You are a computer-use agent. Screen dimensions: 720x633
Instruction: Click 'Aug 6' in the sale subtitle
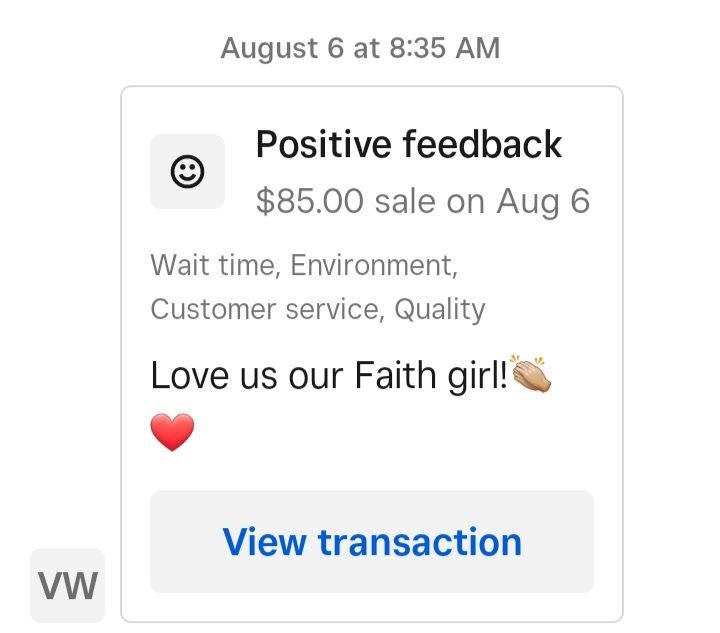[x=543, y=202]
